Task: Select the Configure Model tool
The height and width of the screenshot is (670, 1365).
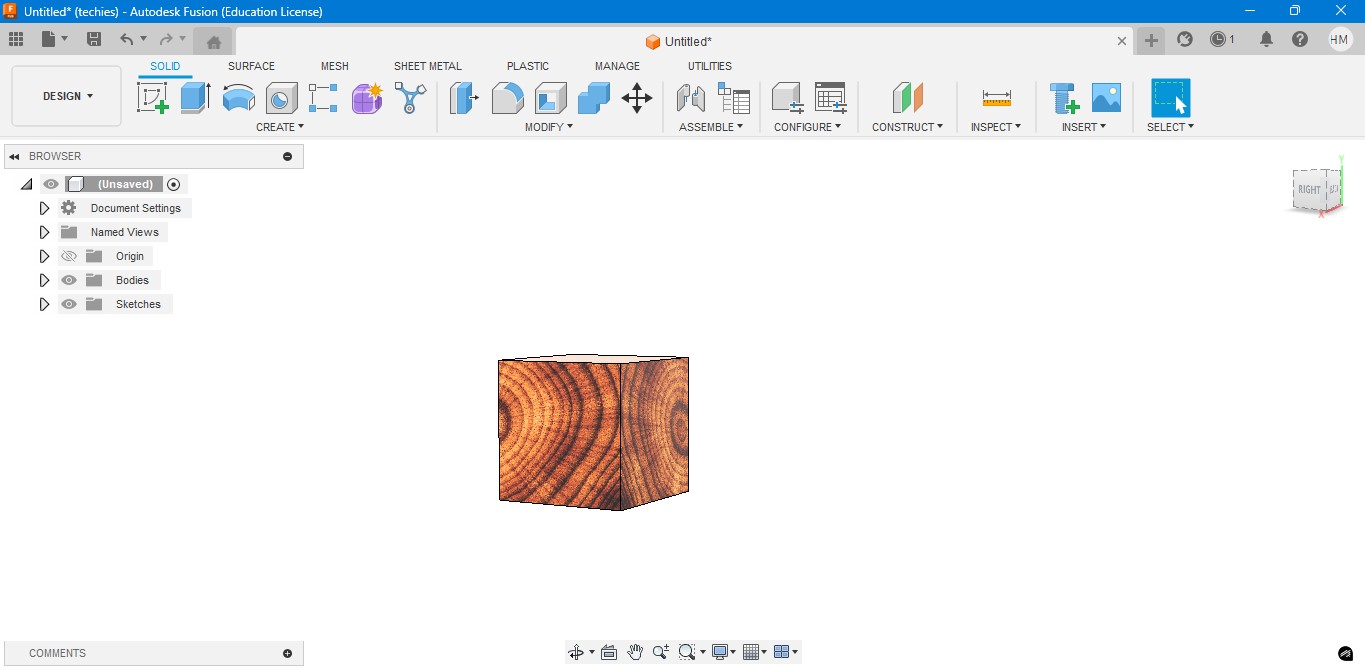Action: [x=787, y=98]
